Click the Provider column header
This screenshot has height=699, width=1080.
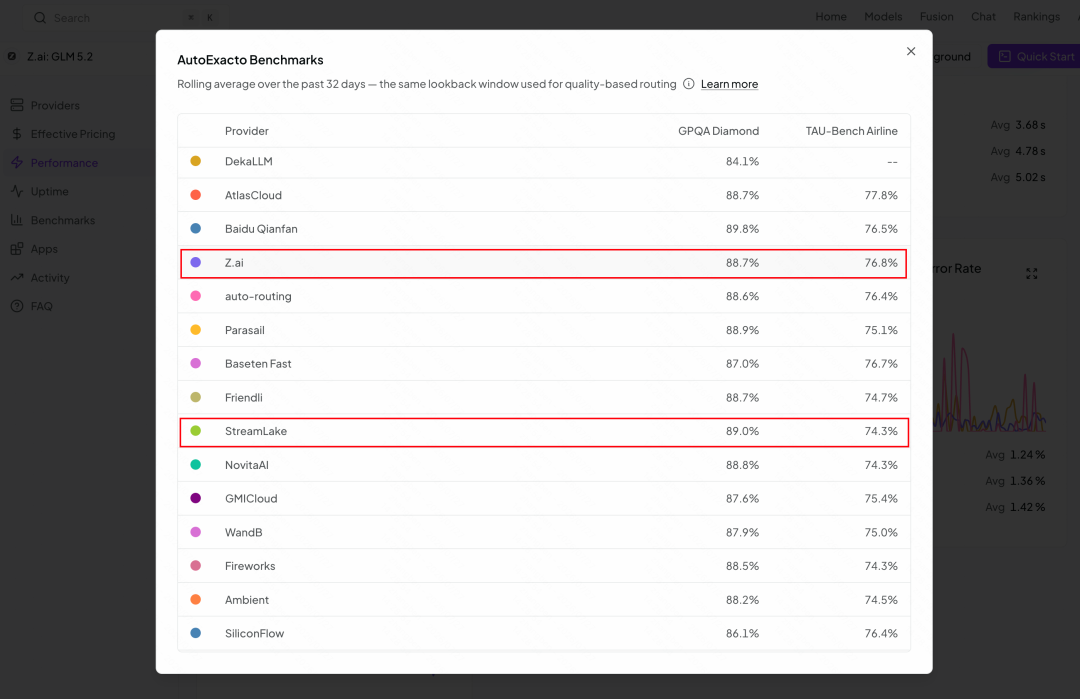247,131
